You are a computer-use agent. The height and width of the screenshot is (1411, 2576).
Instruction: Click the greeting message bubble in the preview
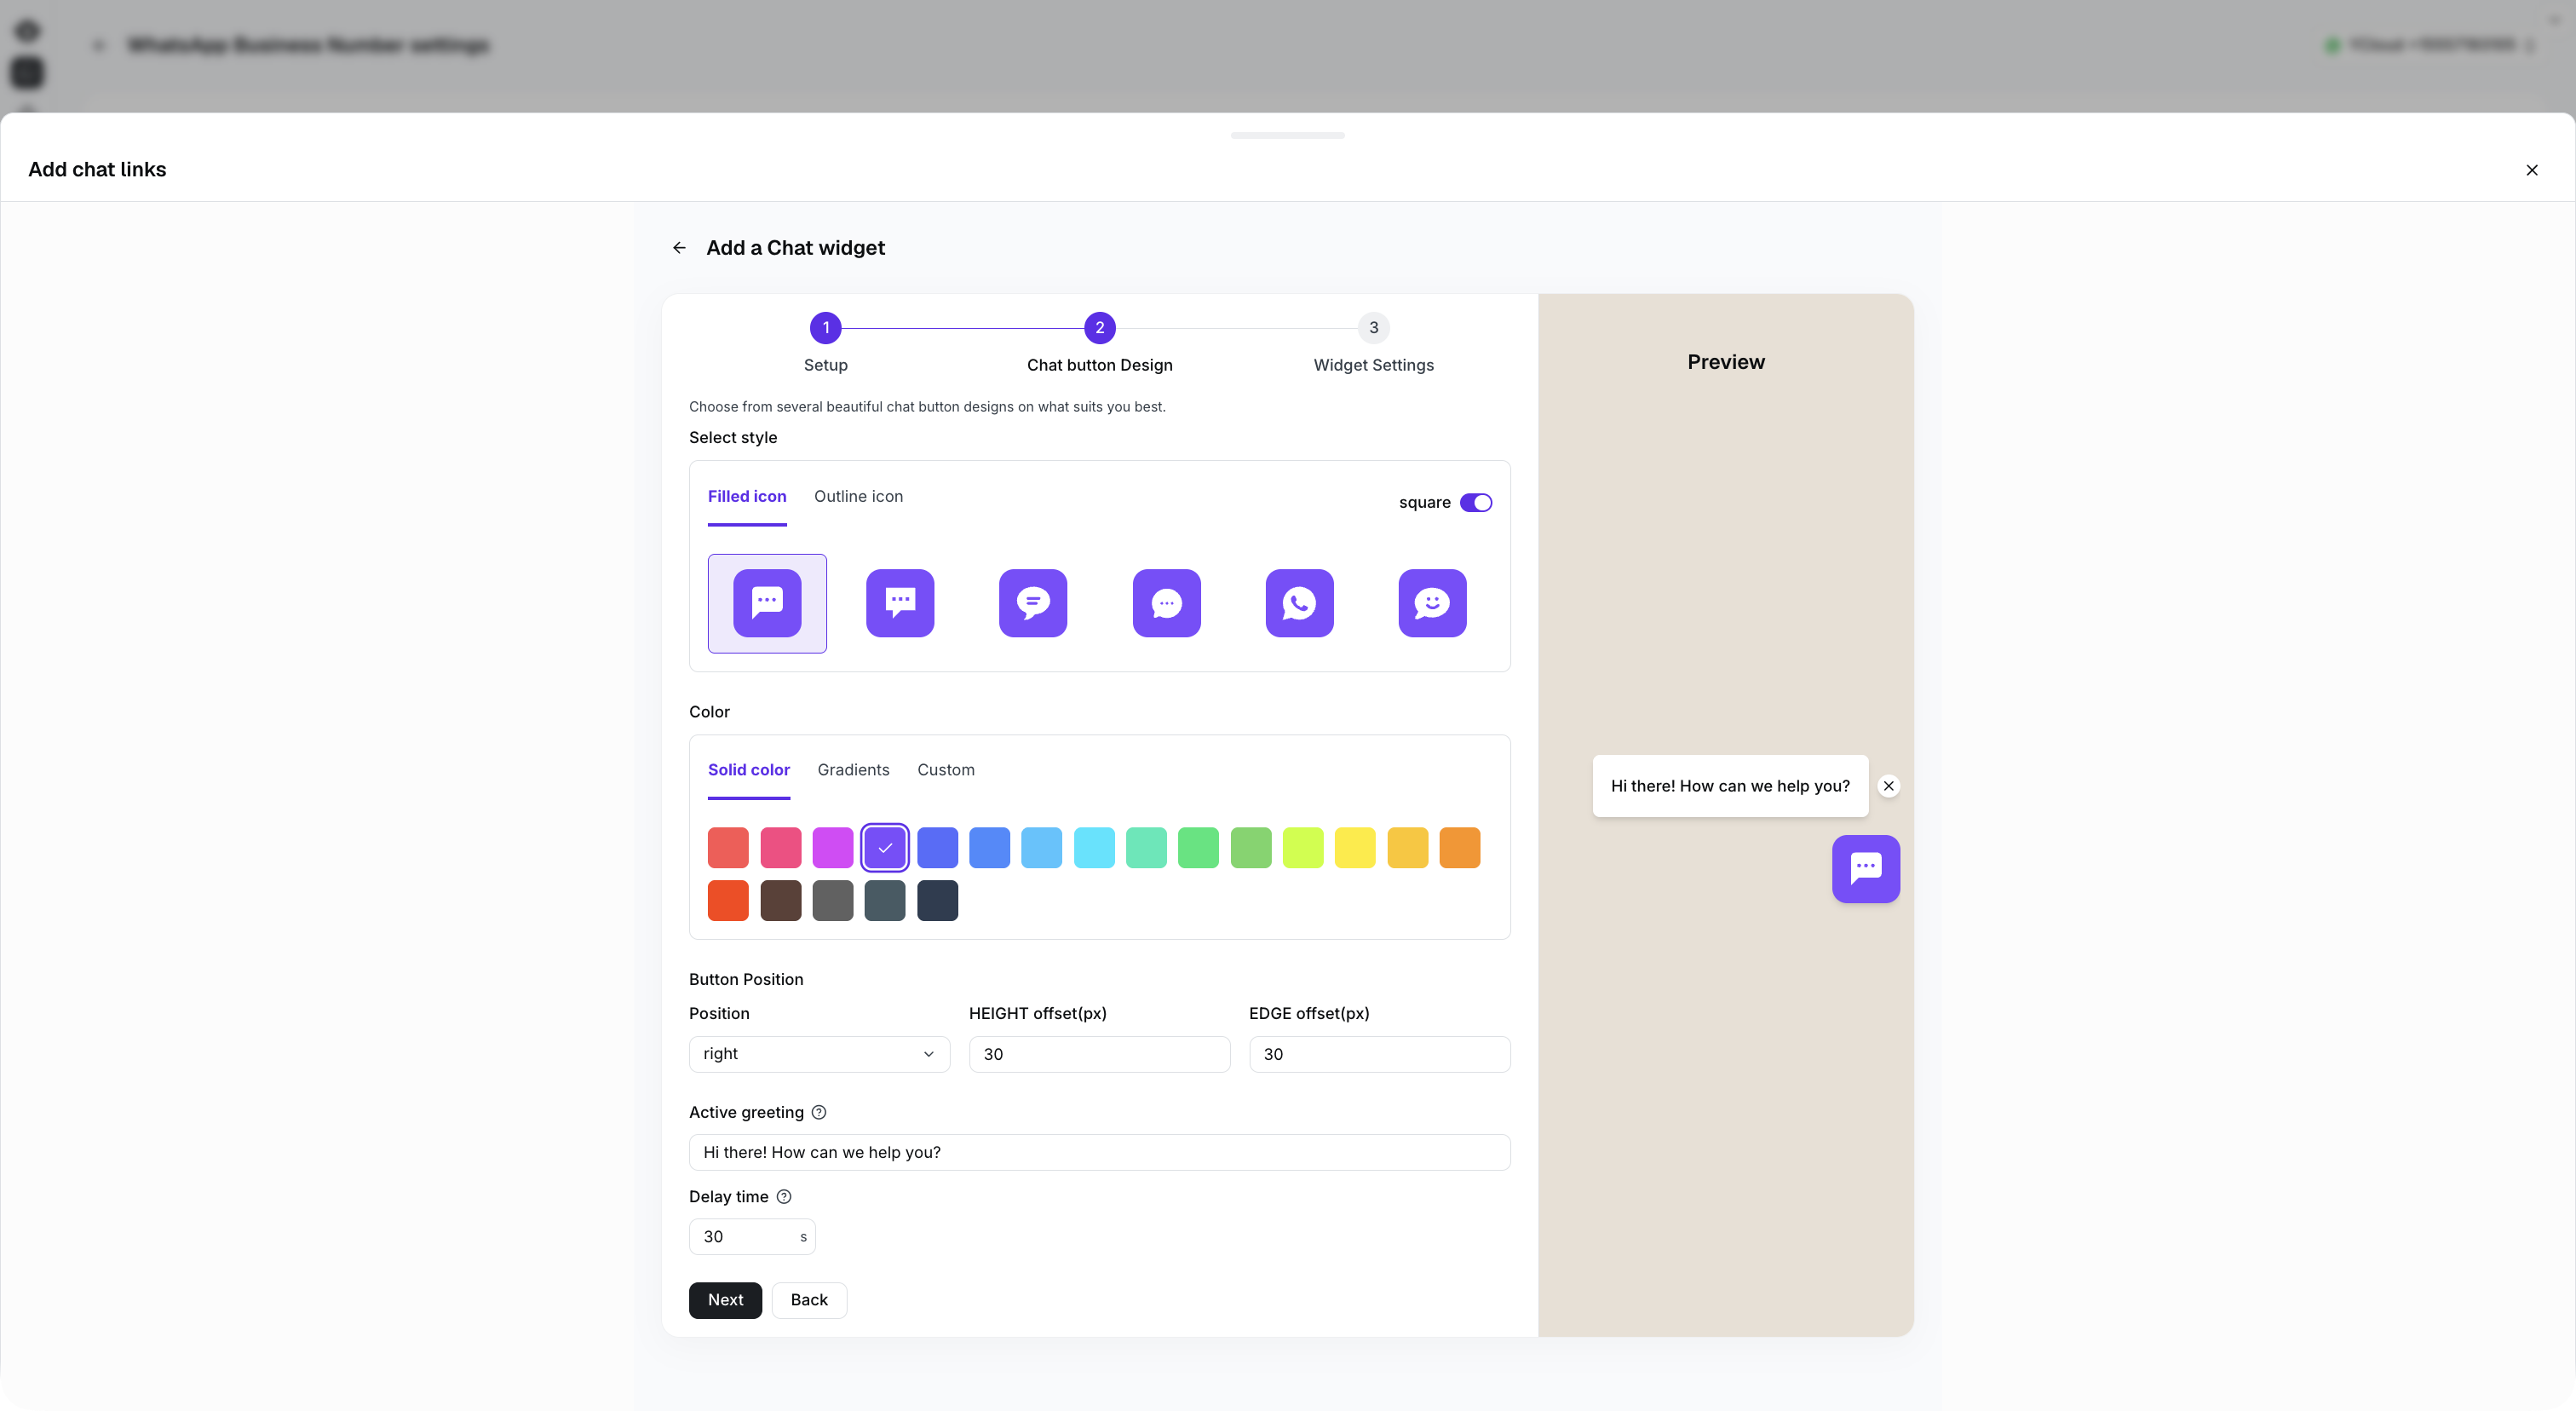pos(1730,786)
